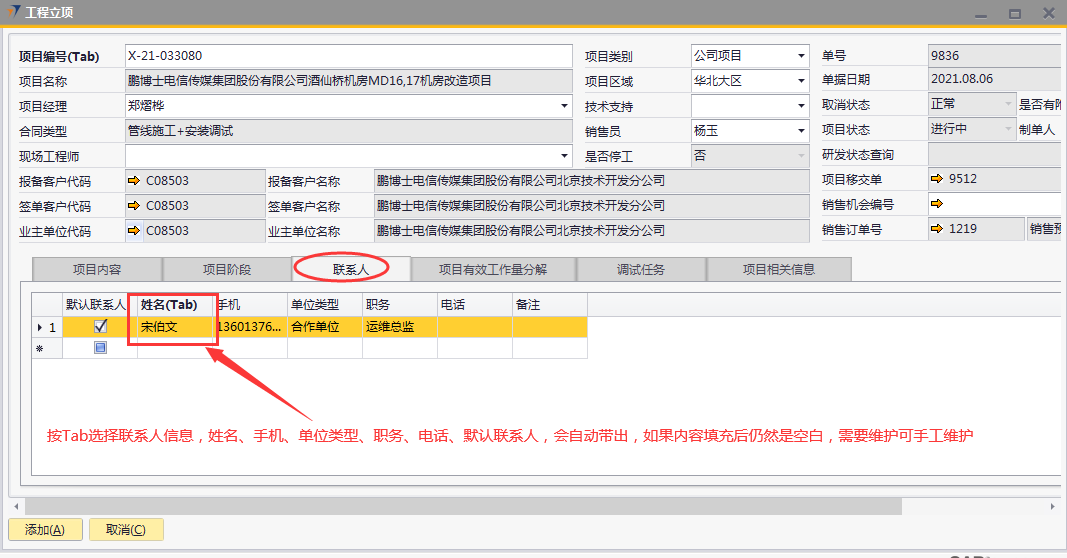Click link arrow beside 签单客户代码 C08503
This screenshot has height=558, width=1067.
click(x=134, y=206)
